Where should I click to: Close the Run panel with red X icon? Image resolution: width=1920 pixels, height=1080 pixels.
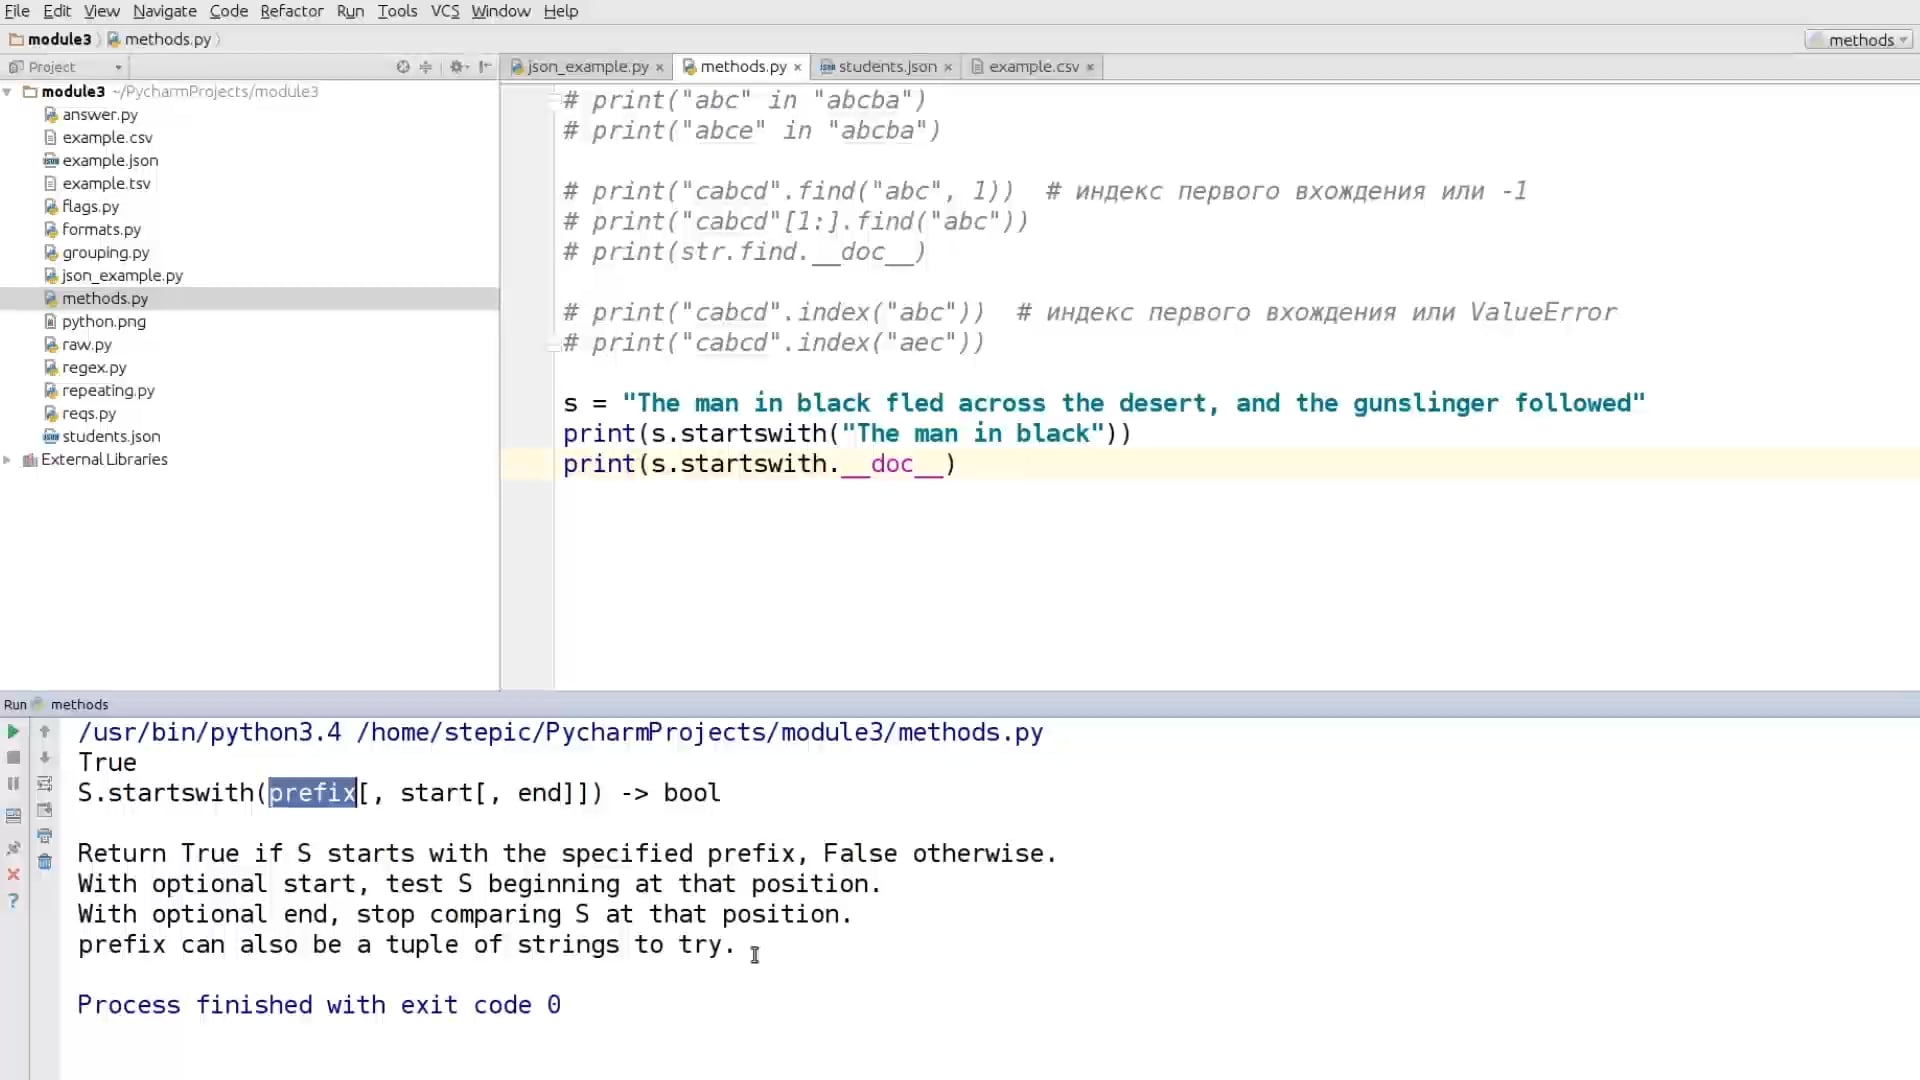13,874
